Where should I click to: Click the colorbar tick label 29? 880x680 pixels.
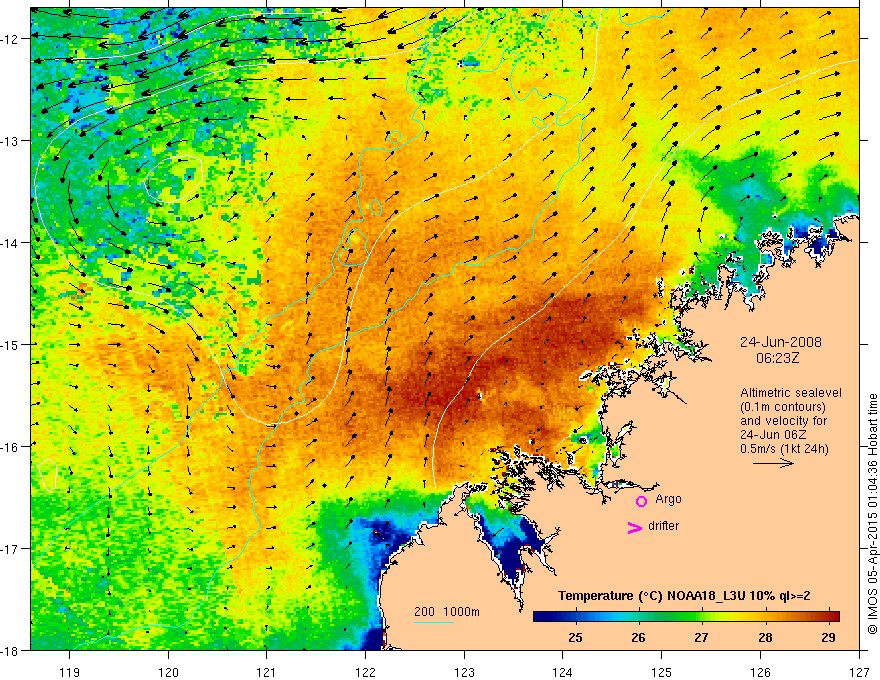pyautogui.click(x=828, y=637)
